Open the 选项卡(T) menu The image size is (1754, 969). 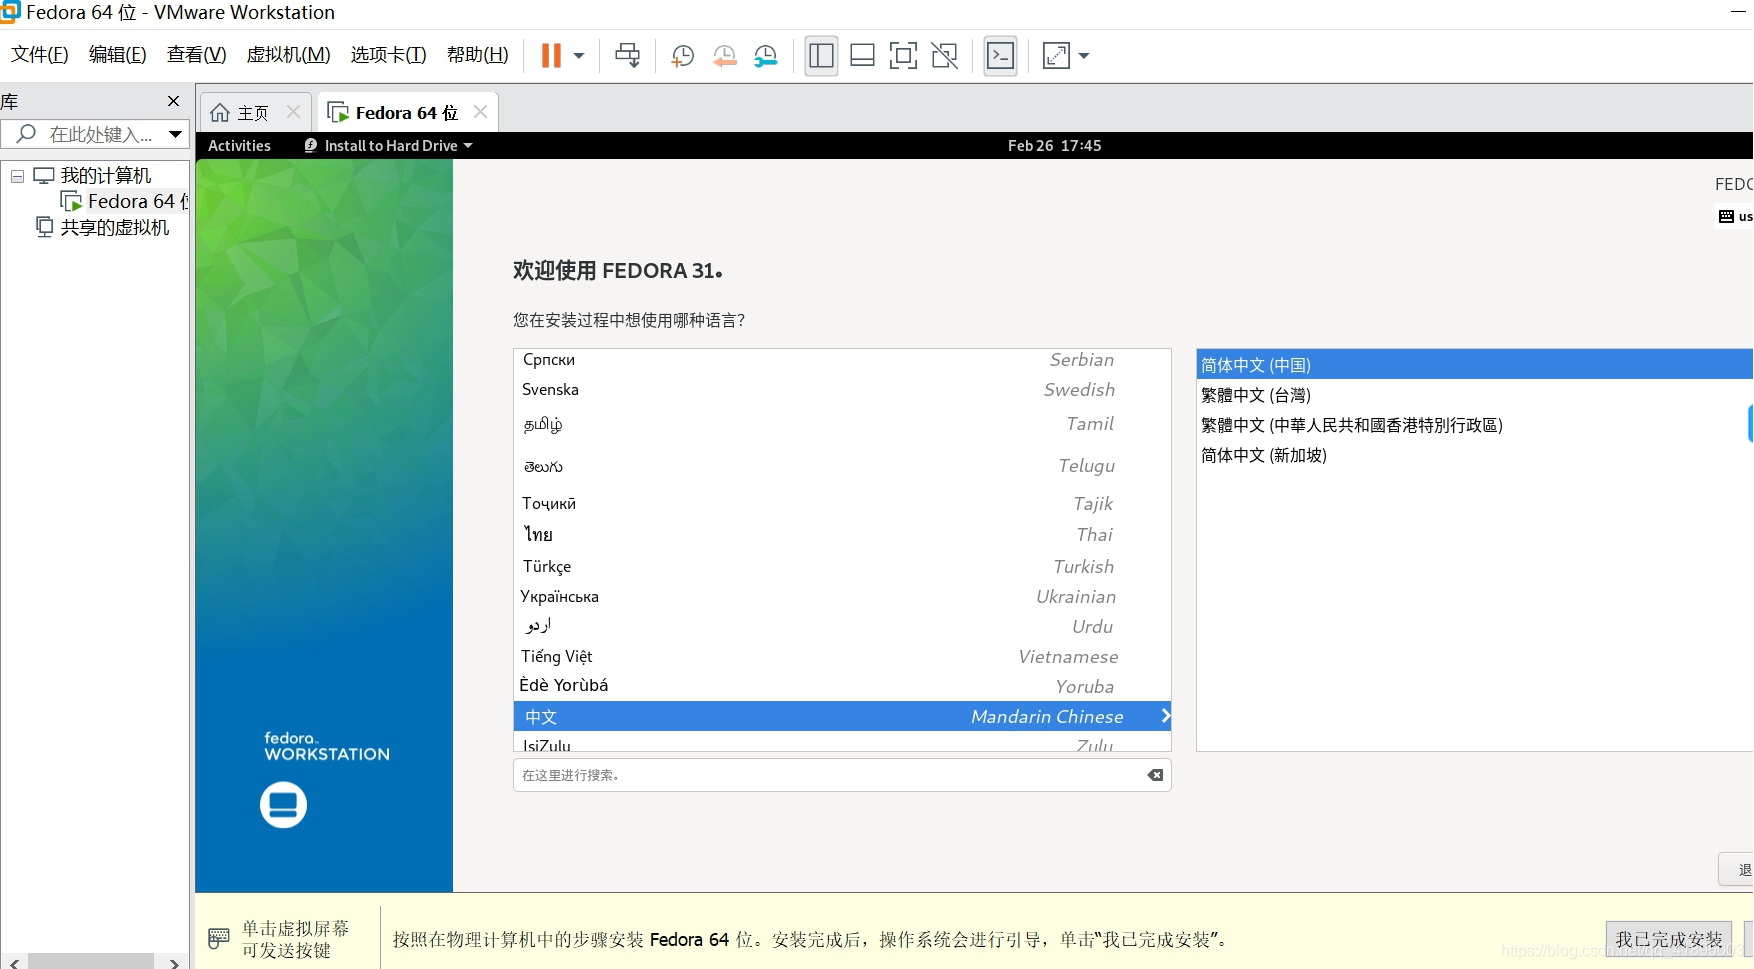coord(389,55)
